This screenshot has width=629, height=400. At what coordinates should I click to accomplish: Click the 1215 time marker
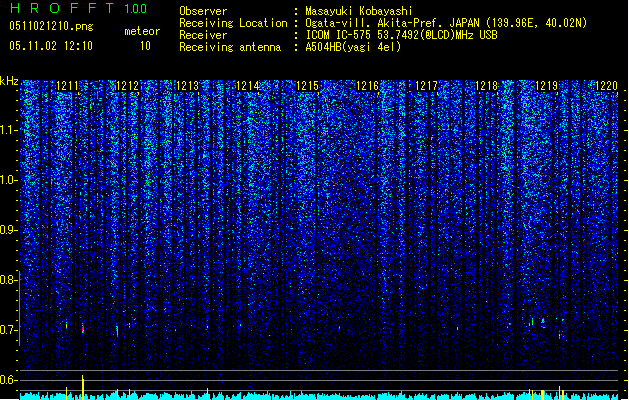point(307,86)
